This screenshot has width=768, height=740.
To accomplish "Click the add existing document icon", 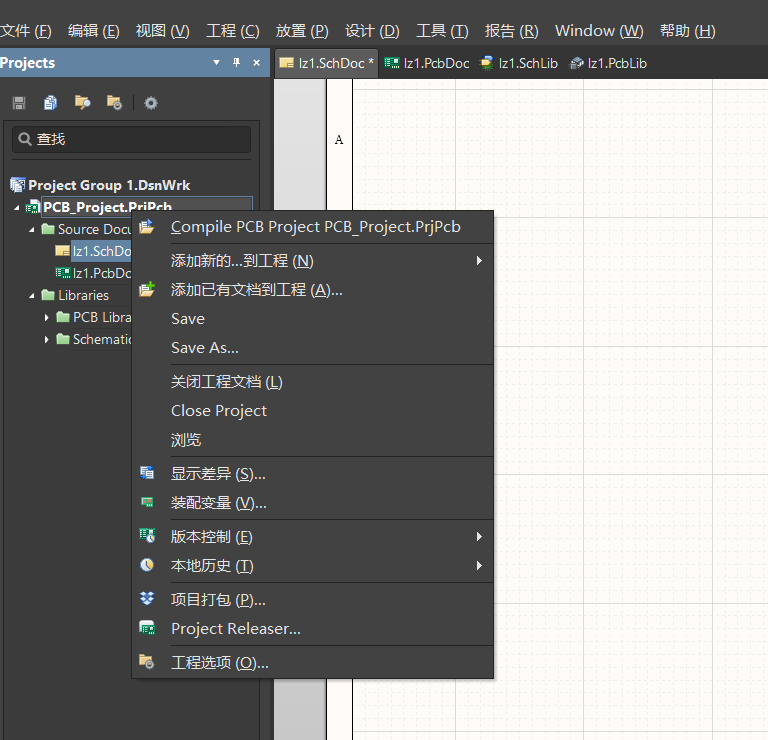I will (147, 289).
